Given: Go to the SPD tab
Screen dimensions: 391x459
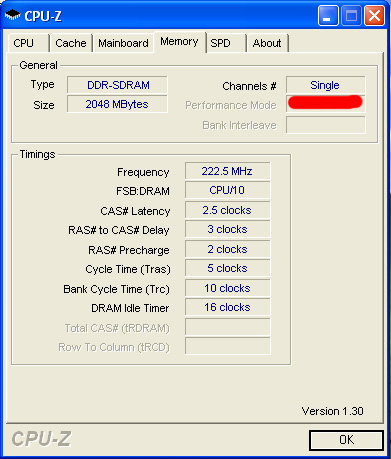Looking at the screenshot, I should pyautogui.click(x=226, y=43).
